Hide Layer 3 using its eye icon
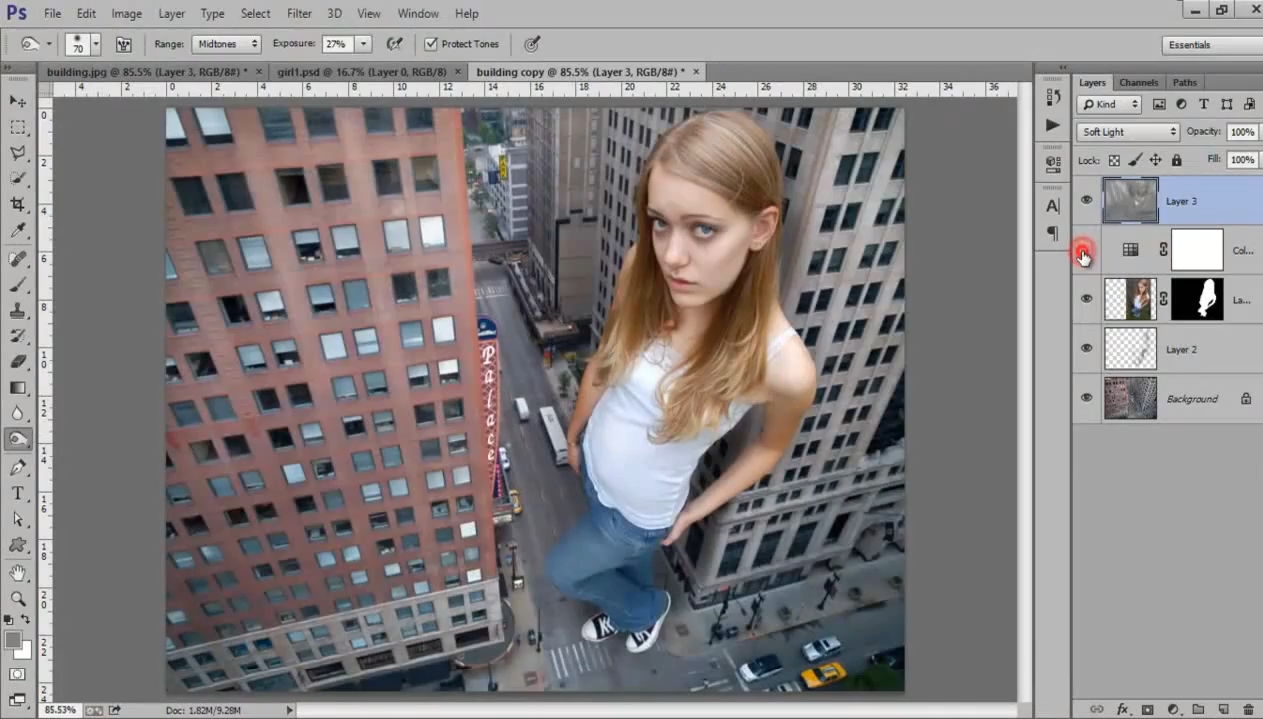The width and height of the screenshot is (1263, 719). [1086, 201]
